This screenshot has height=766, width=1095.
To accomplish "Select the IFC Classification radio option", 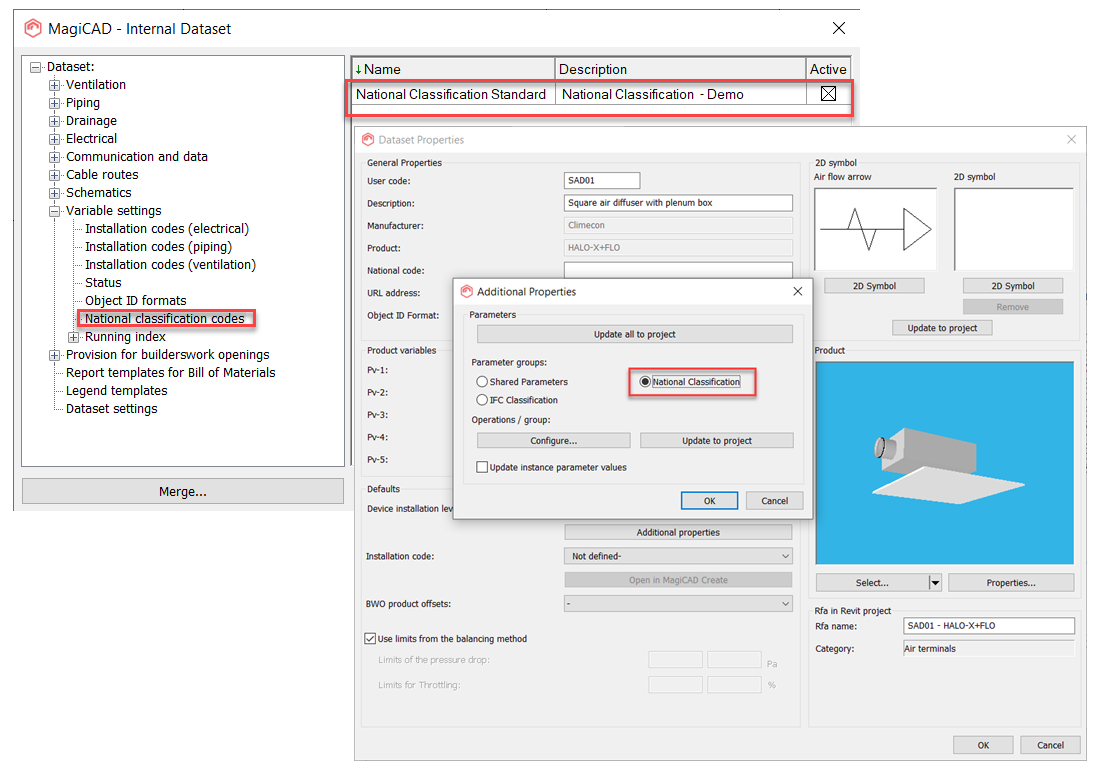I will pos(483,400).
